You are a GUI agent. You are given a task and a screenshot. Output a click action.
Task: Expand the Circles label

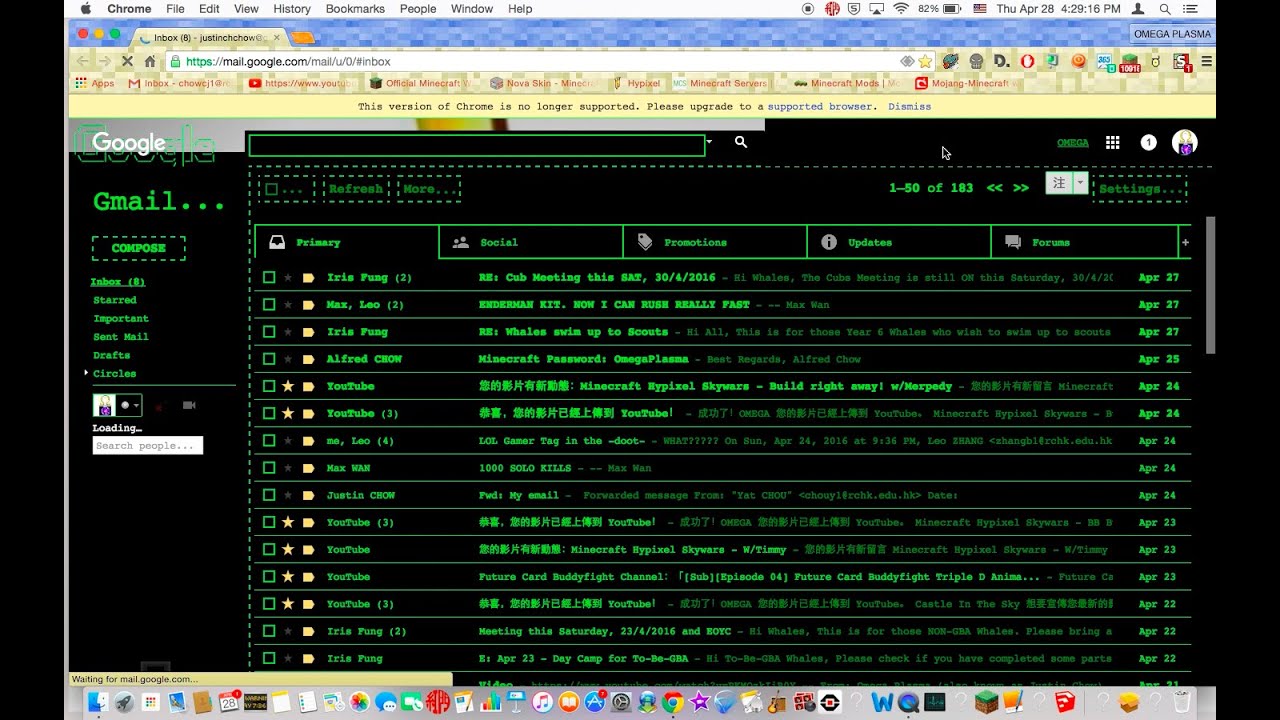86,373
